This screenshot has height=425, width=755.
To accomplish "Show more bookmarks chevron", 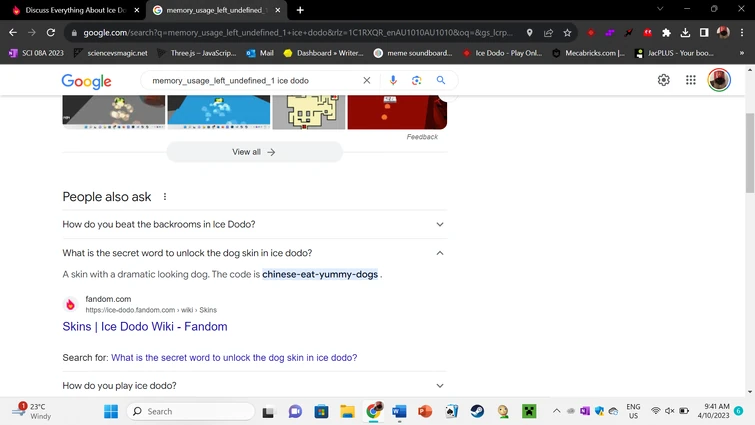I will [742, 53].
